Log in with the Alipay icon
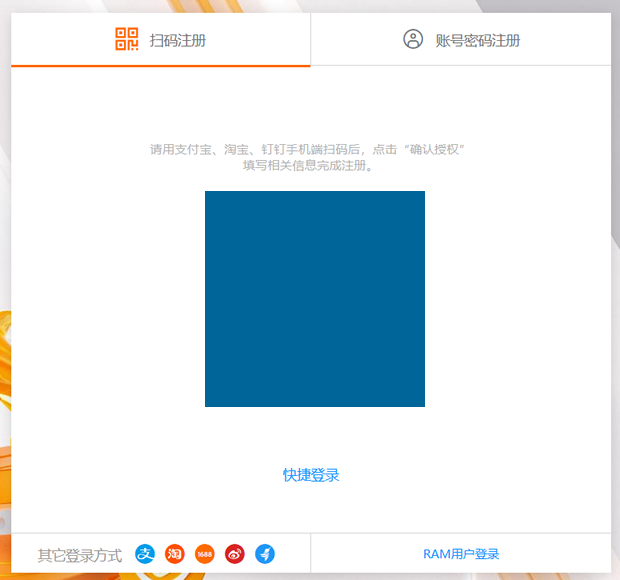 tap(145, 554)
